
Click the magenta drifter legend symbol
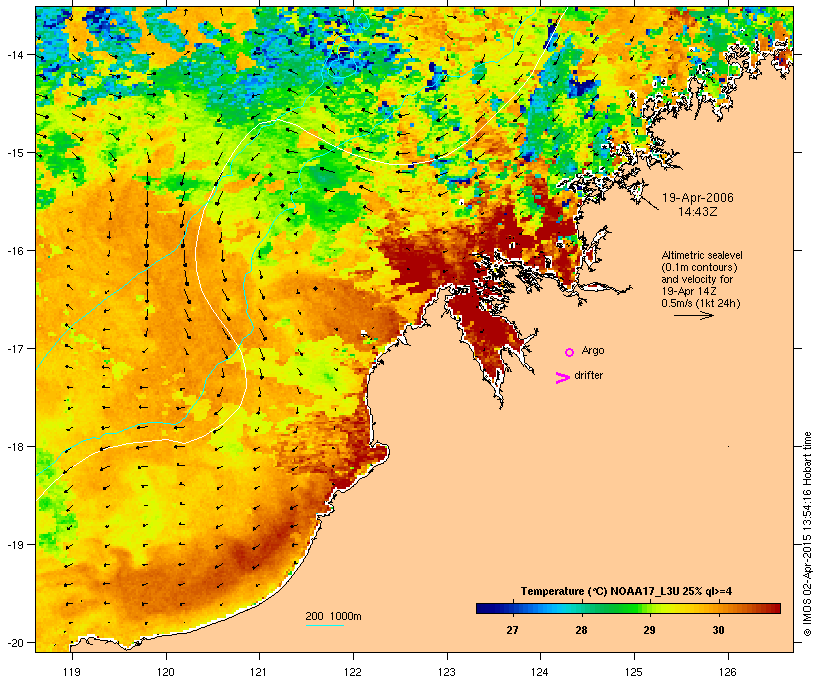coord(563,378)
